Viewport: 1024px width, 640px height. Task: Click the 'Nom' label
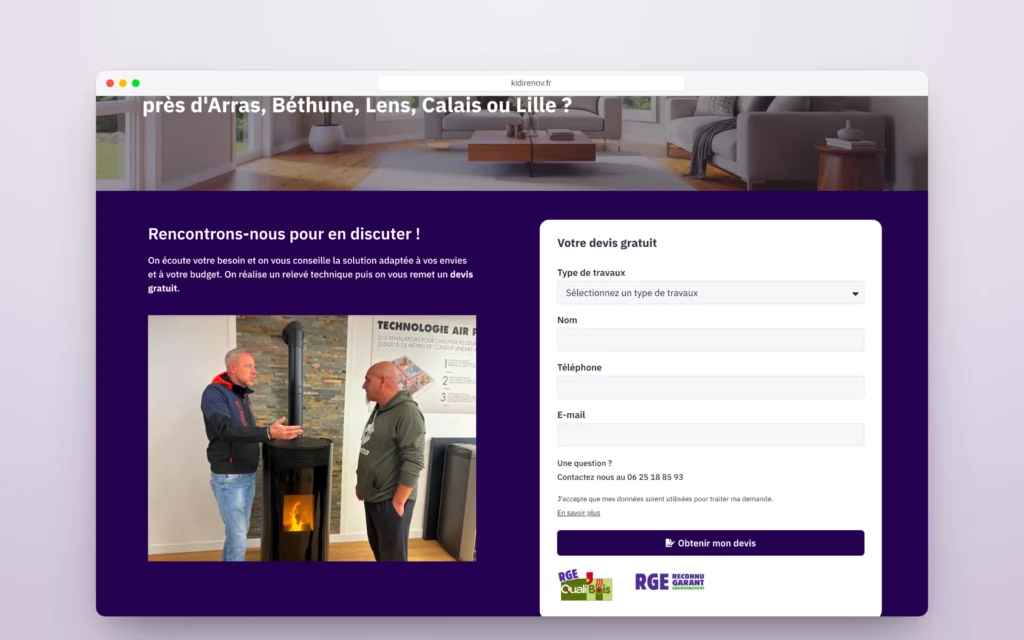[567, 320]
